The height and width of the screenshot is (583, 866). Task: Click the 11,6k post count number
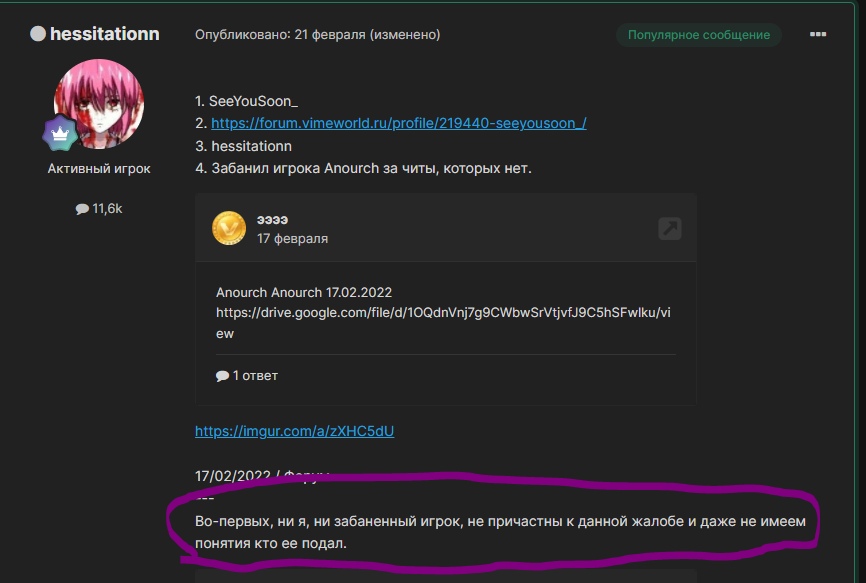tap(107, 209)
